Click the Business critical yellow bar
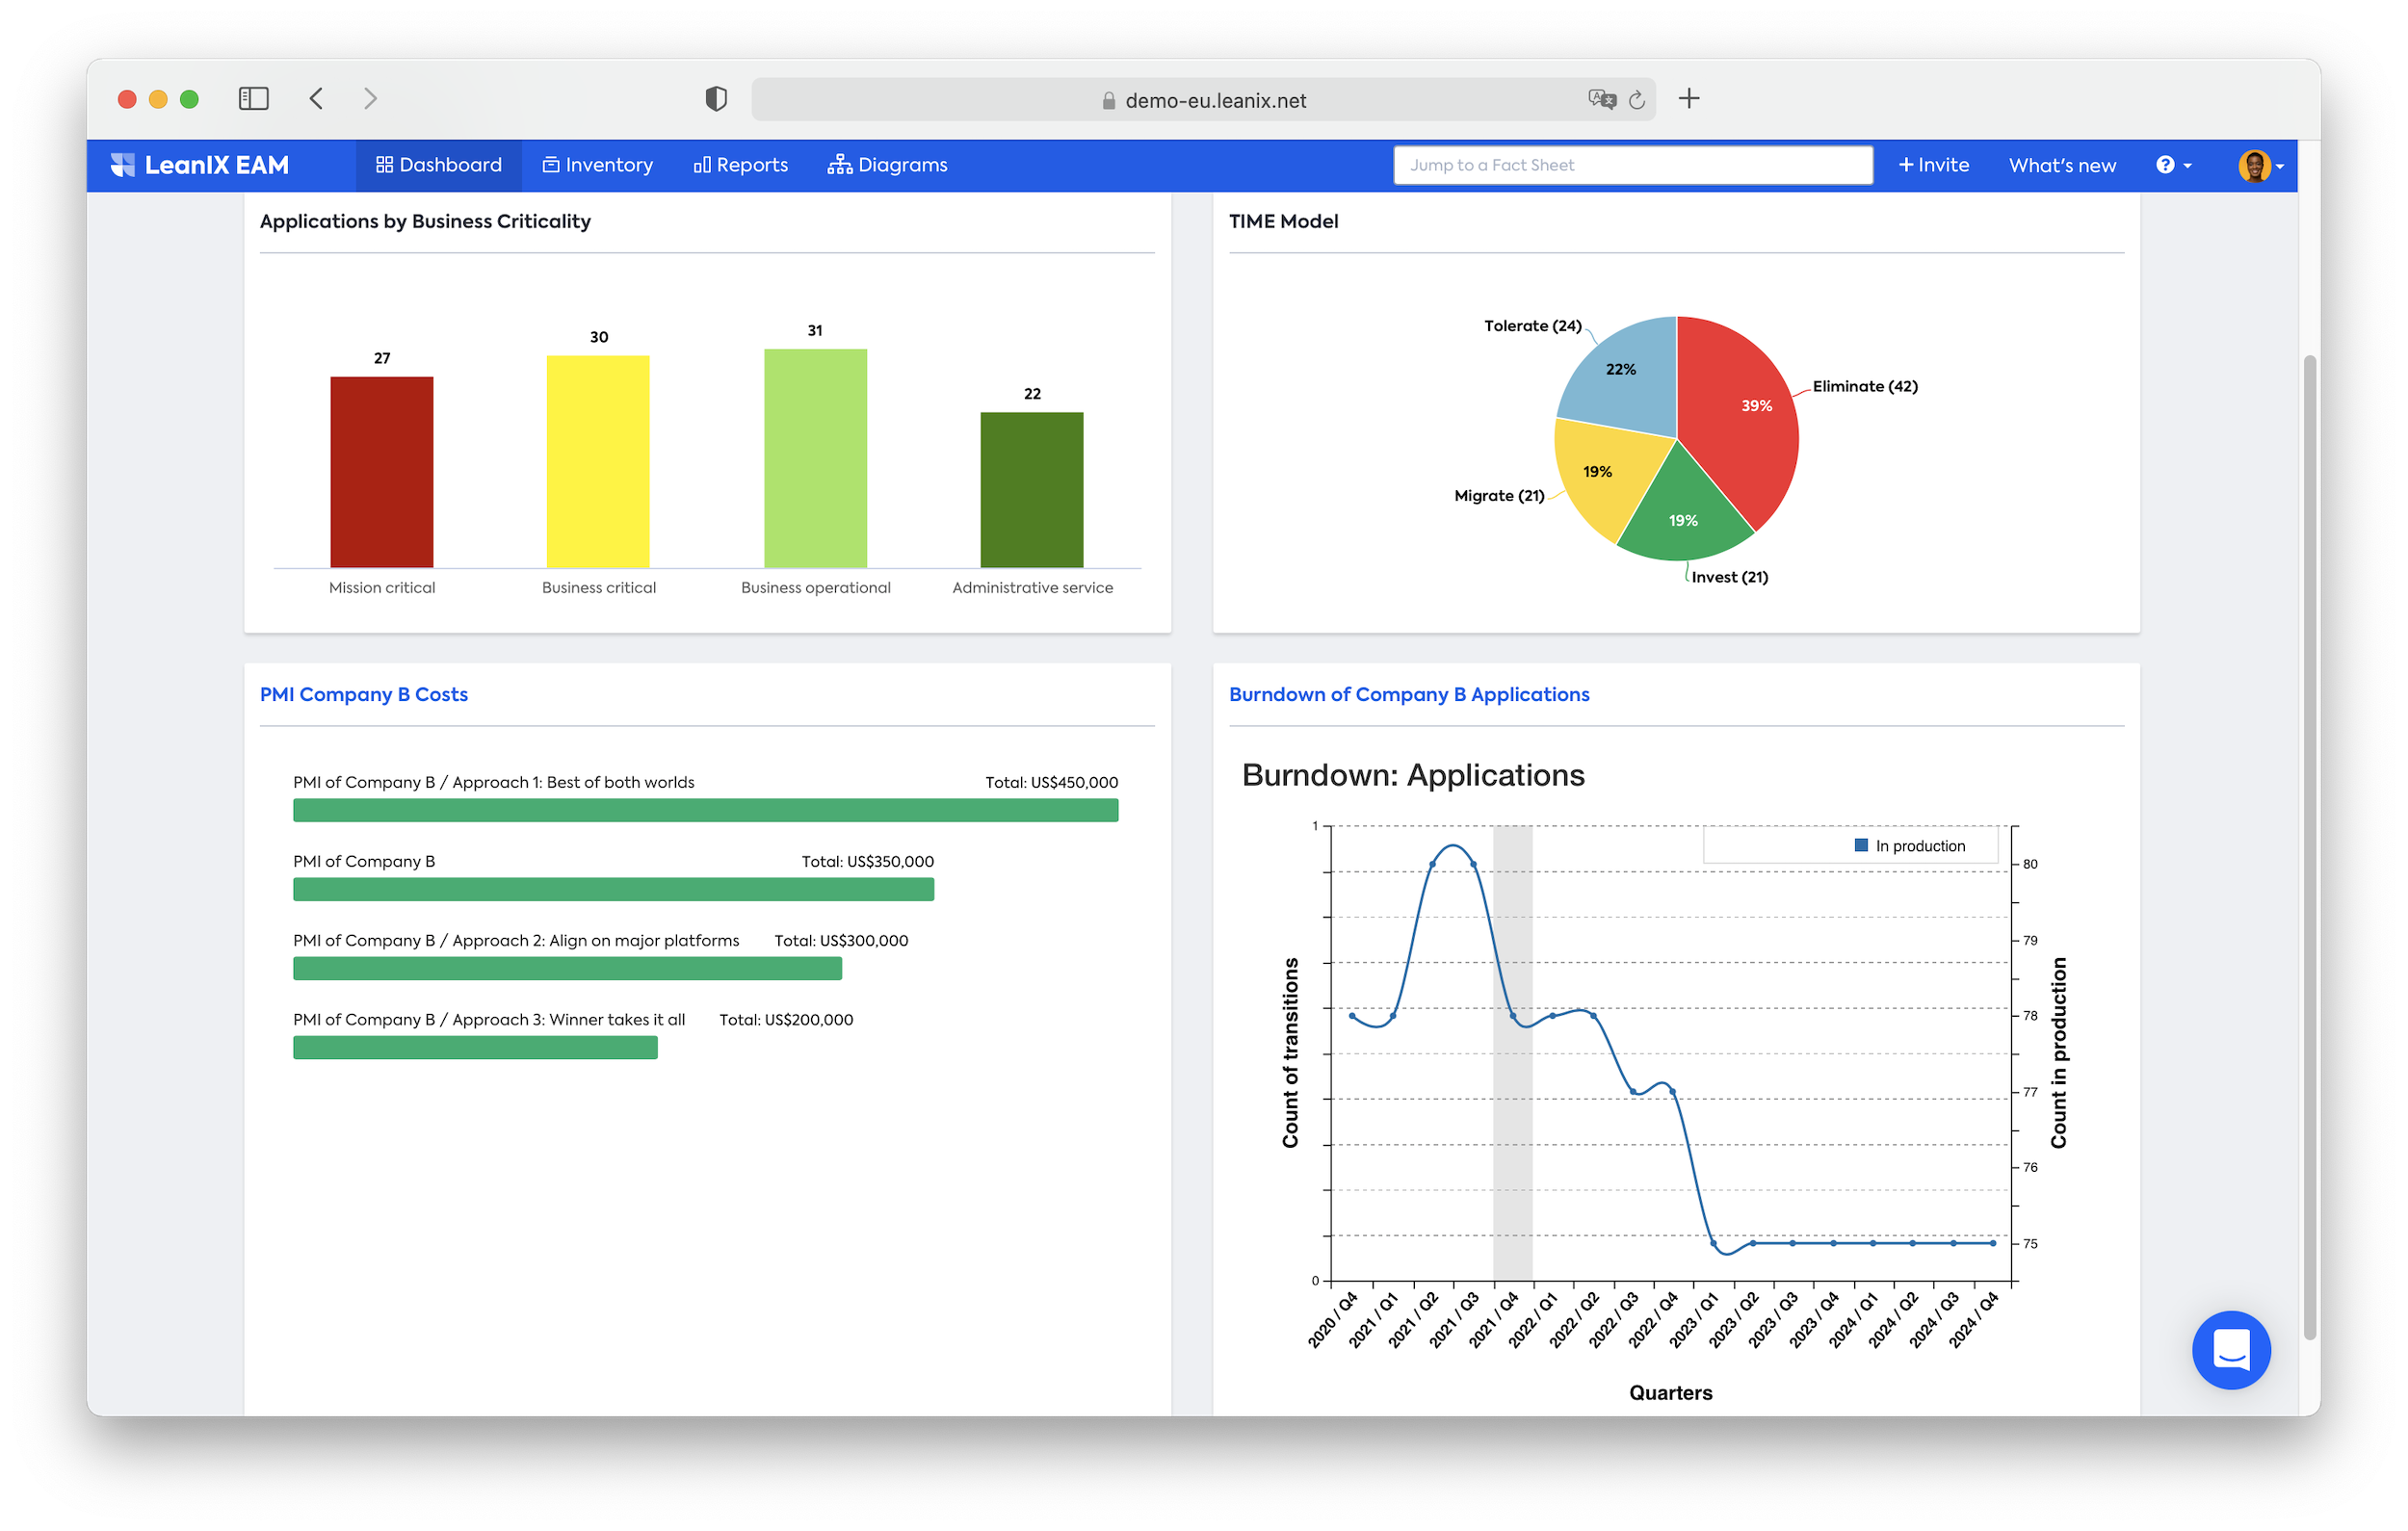 click(x=598, y=462)
